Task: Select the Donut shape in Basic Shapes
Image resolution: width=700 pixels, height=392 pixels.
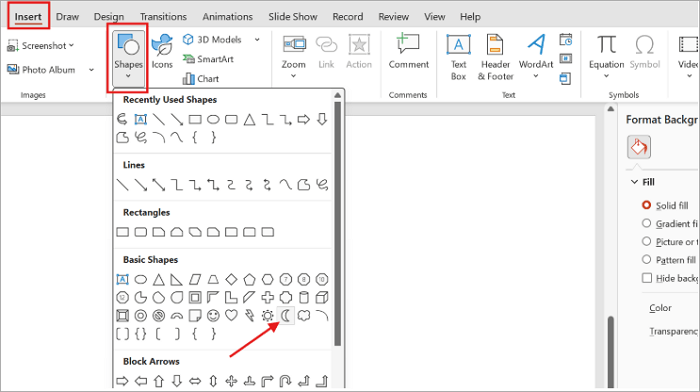Action: 141,316
